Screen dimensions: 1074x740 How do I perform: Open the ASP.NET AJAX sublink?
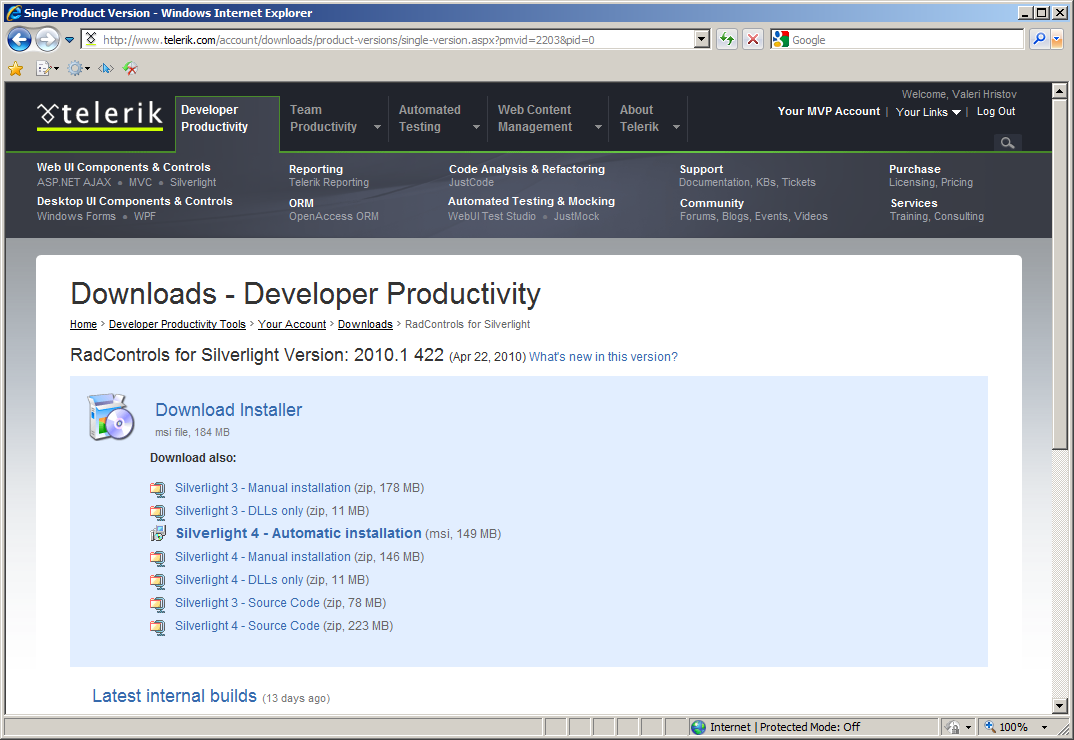[x=74, y=182]
